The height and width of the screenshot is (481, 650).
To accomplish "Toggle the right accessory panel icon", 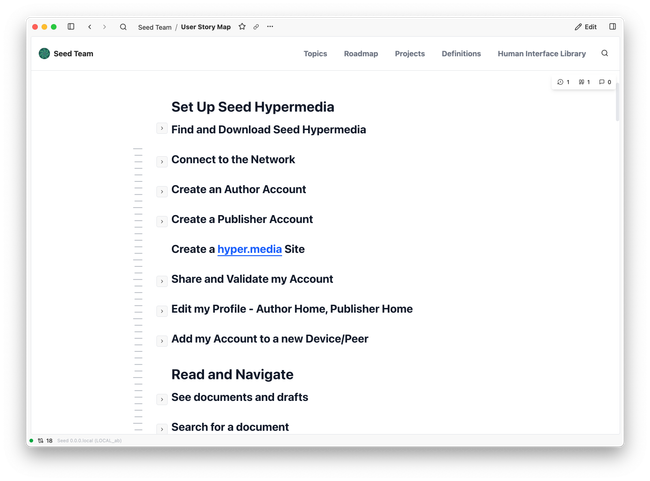I will 612,27.
